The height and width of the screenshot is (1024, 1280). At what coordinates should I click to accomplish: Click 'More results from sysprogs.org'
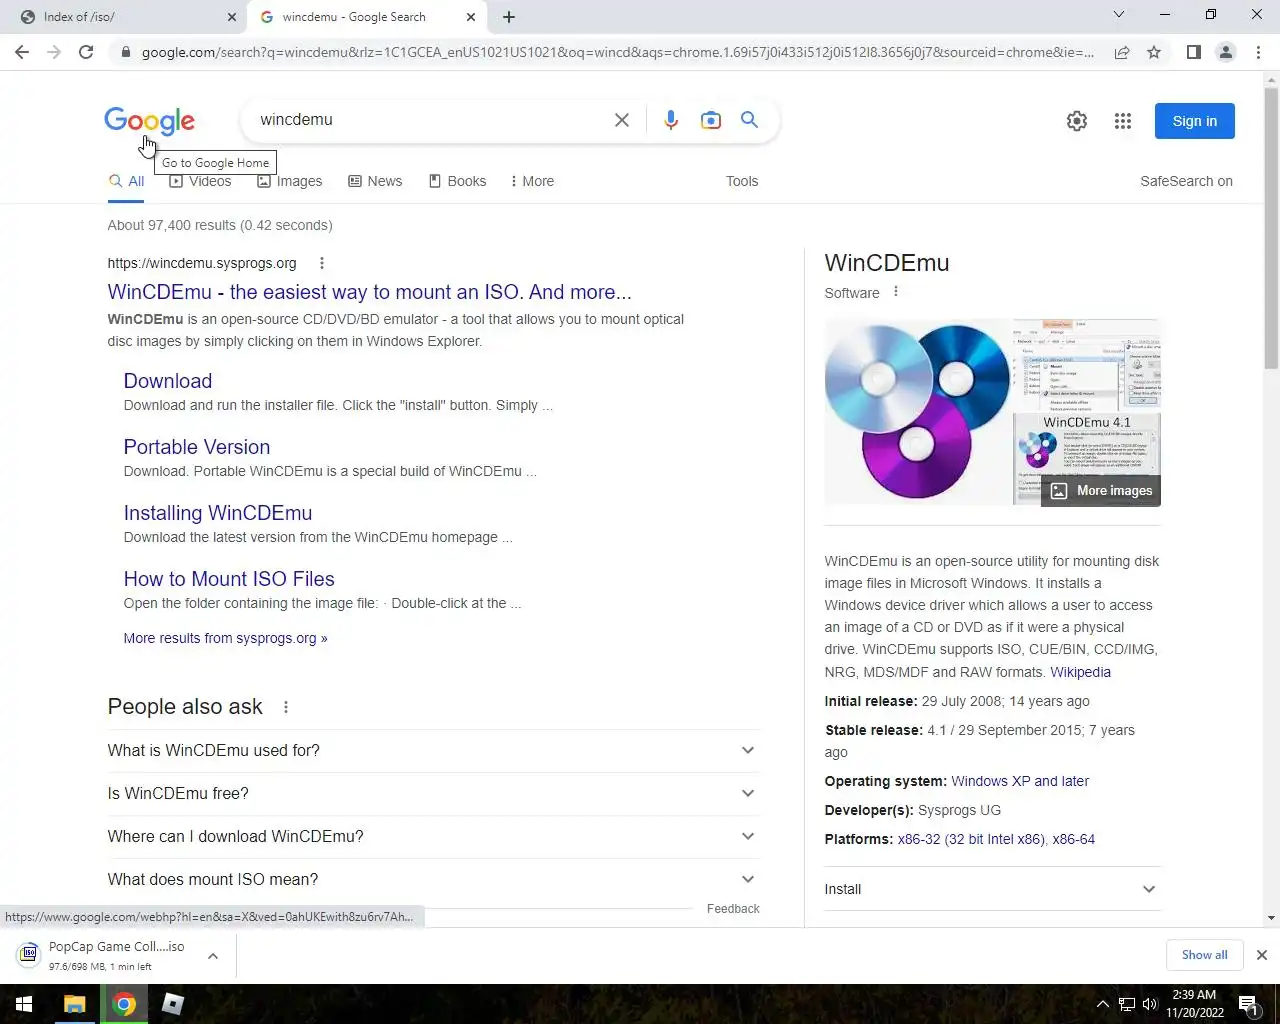[226, 638]
